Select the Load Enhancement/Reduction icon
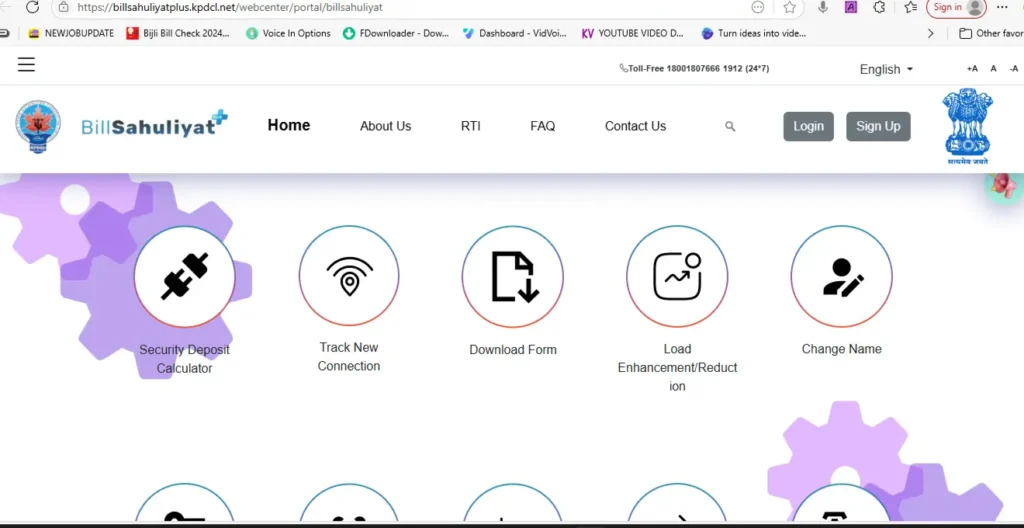The width and height of the screenshot is (1024, 528). pos(677,277)
